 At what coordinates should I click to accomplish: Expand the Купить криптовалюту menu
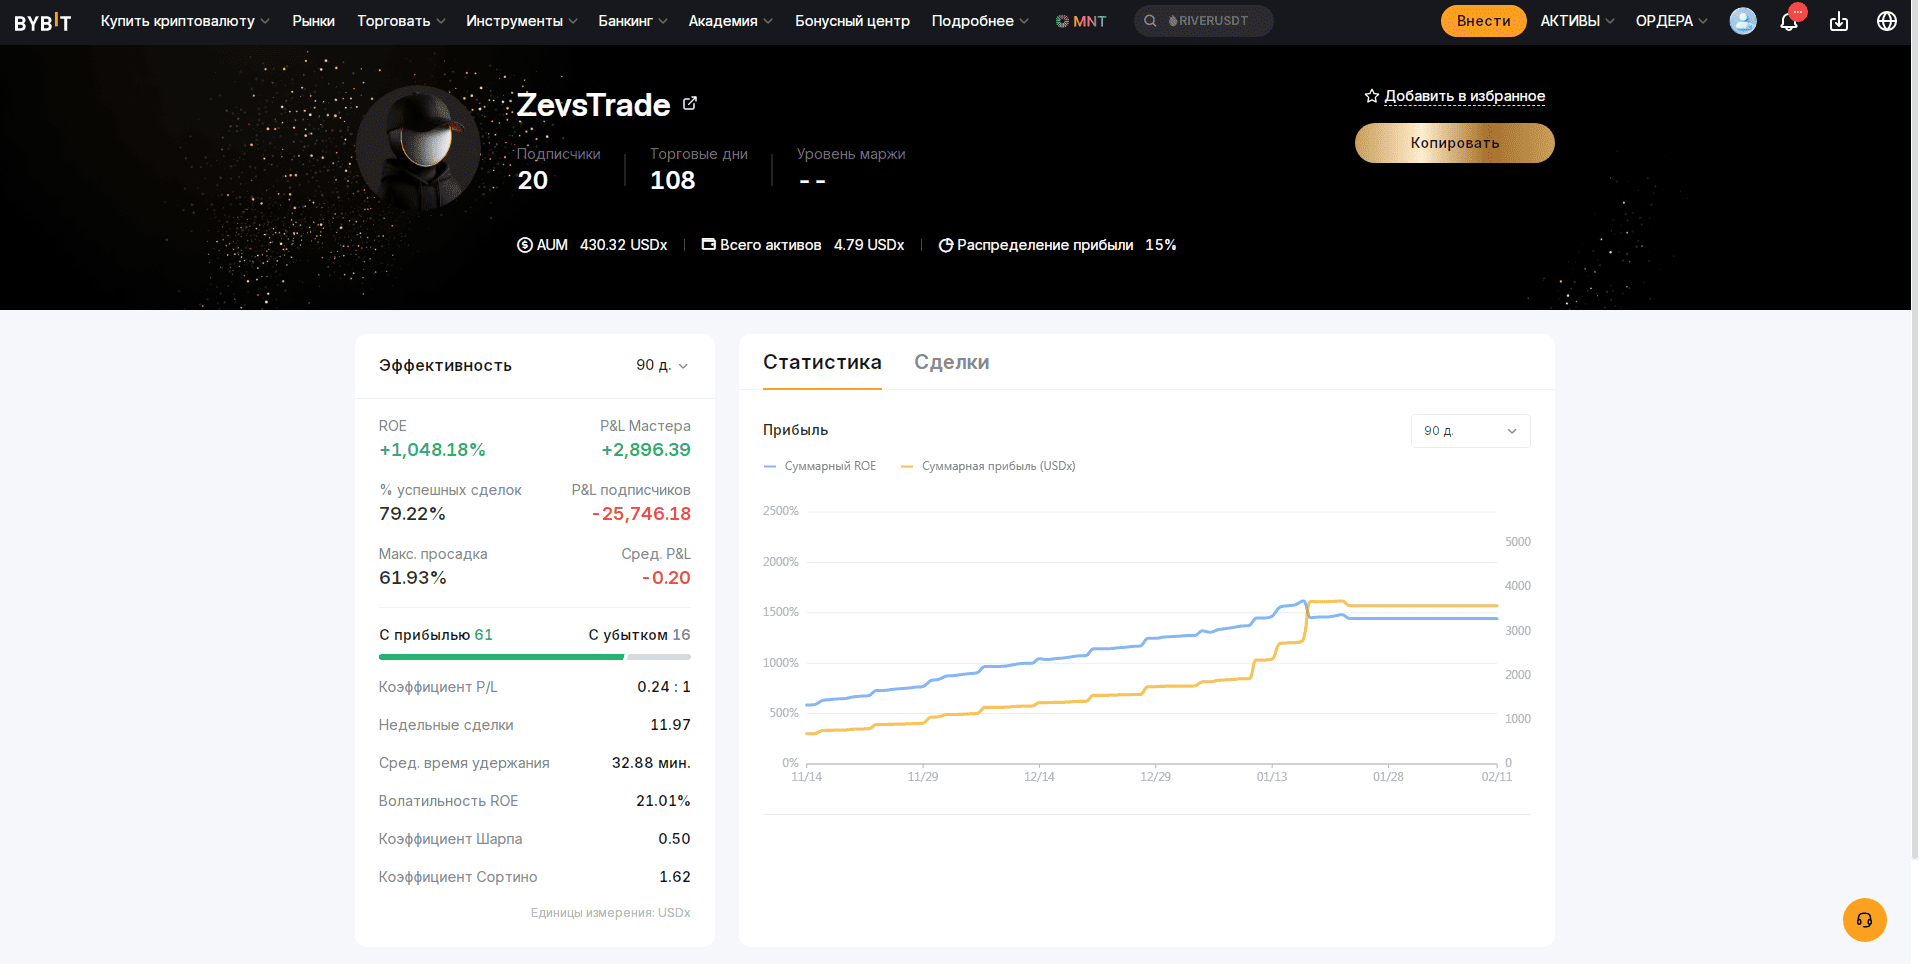185,21
